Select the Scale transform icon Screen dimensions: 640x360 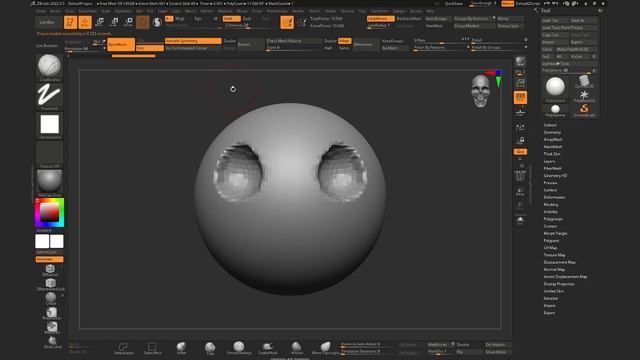114,22
